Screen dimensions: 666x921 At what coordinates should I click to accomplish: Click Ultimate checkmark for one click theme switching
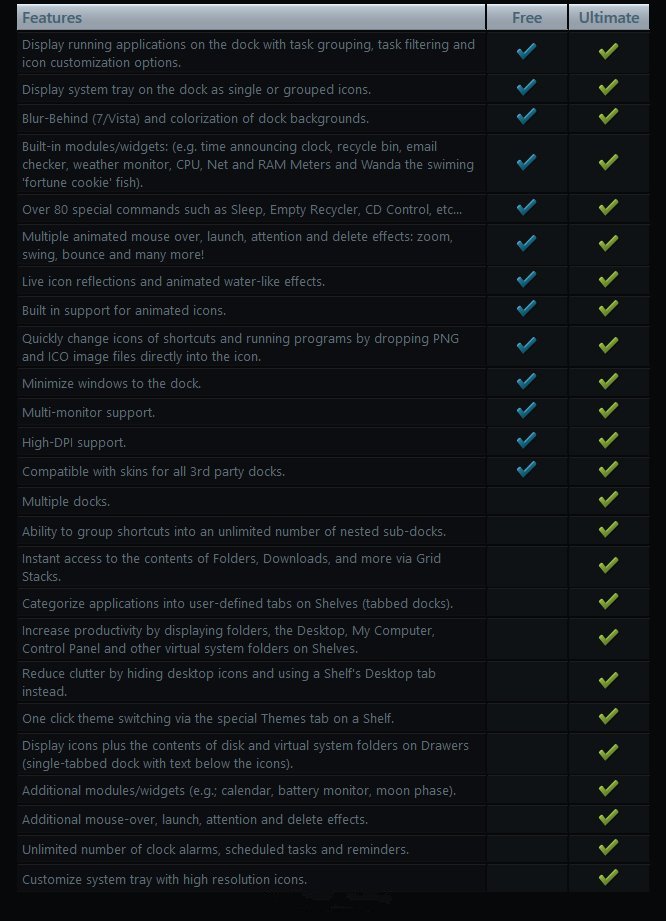[608, 717]
